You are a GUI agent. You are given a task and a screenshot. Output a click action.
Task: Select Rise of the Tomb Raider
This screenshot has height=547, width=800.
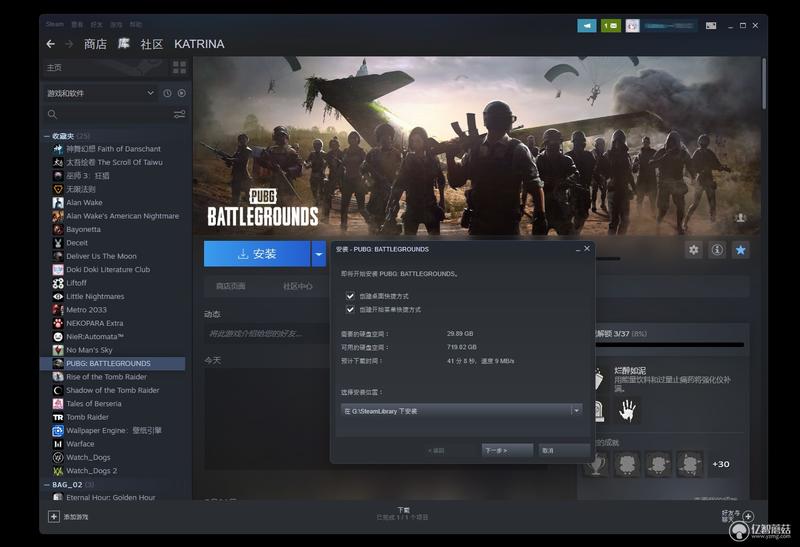click(99, 377)
